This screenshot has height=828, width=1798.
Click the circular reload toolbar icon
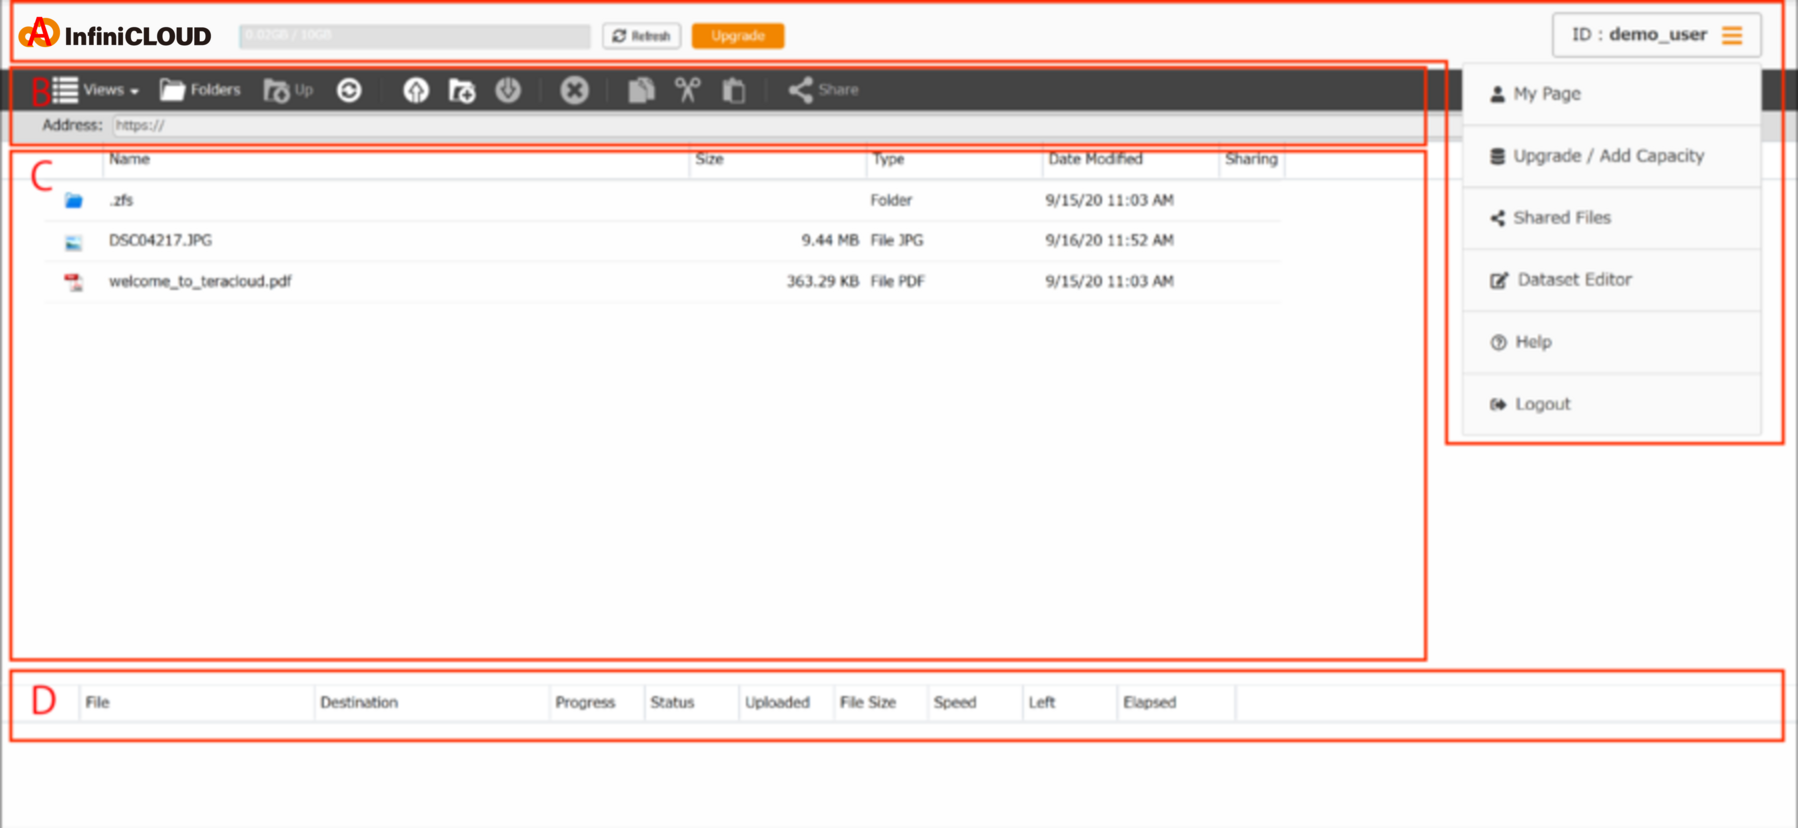(x=349, y=90)
